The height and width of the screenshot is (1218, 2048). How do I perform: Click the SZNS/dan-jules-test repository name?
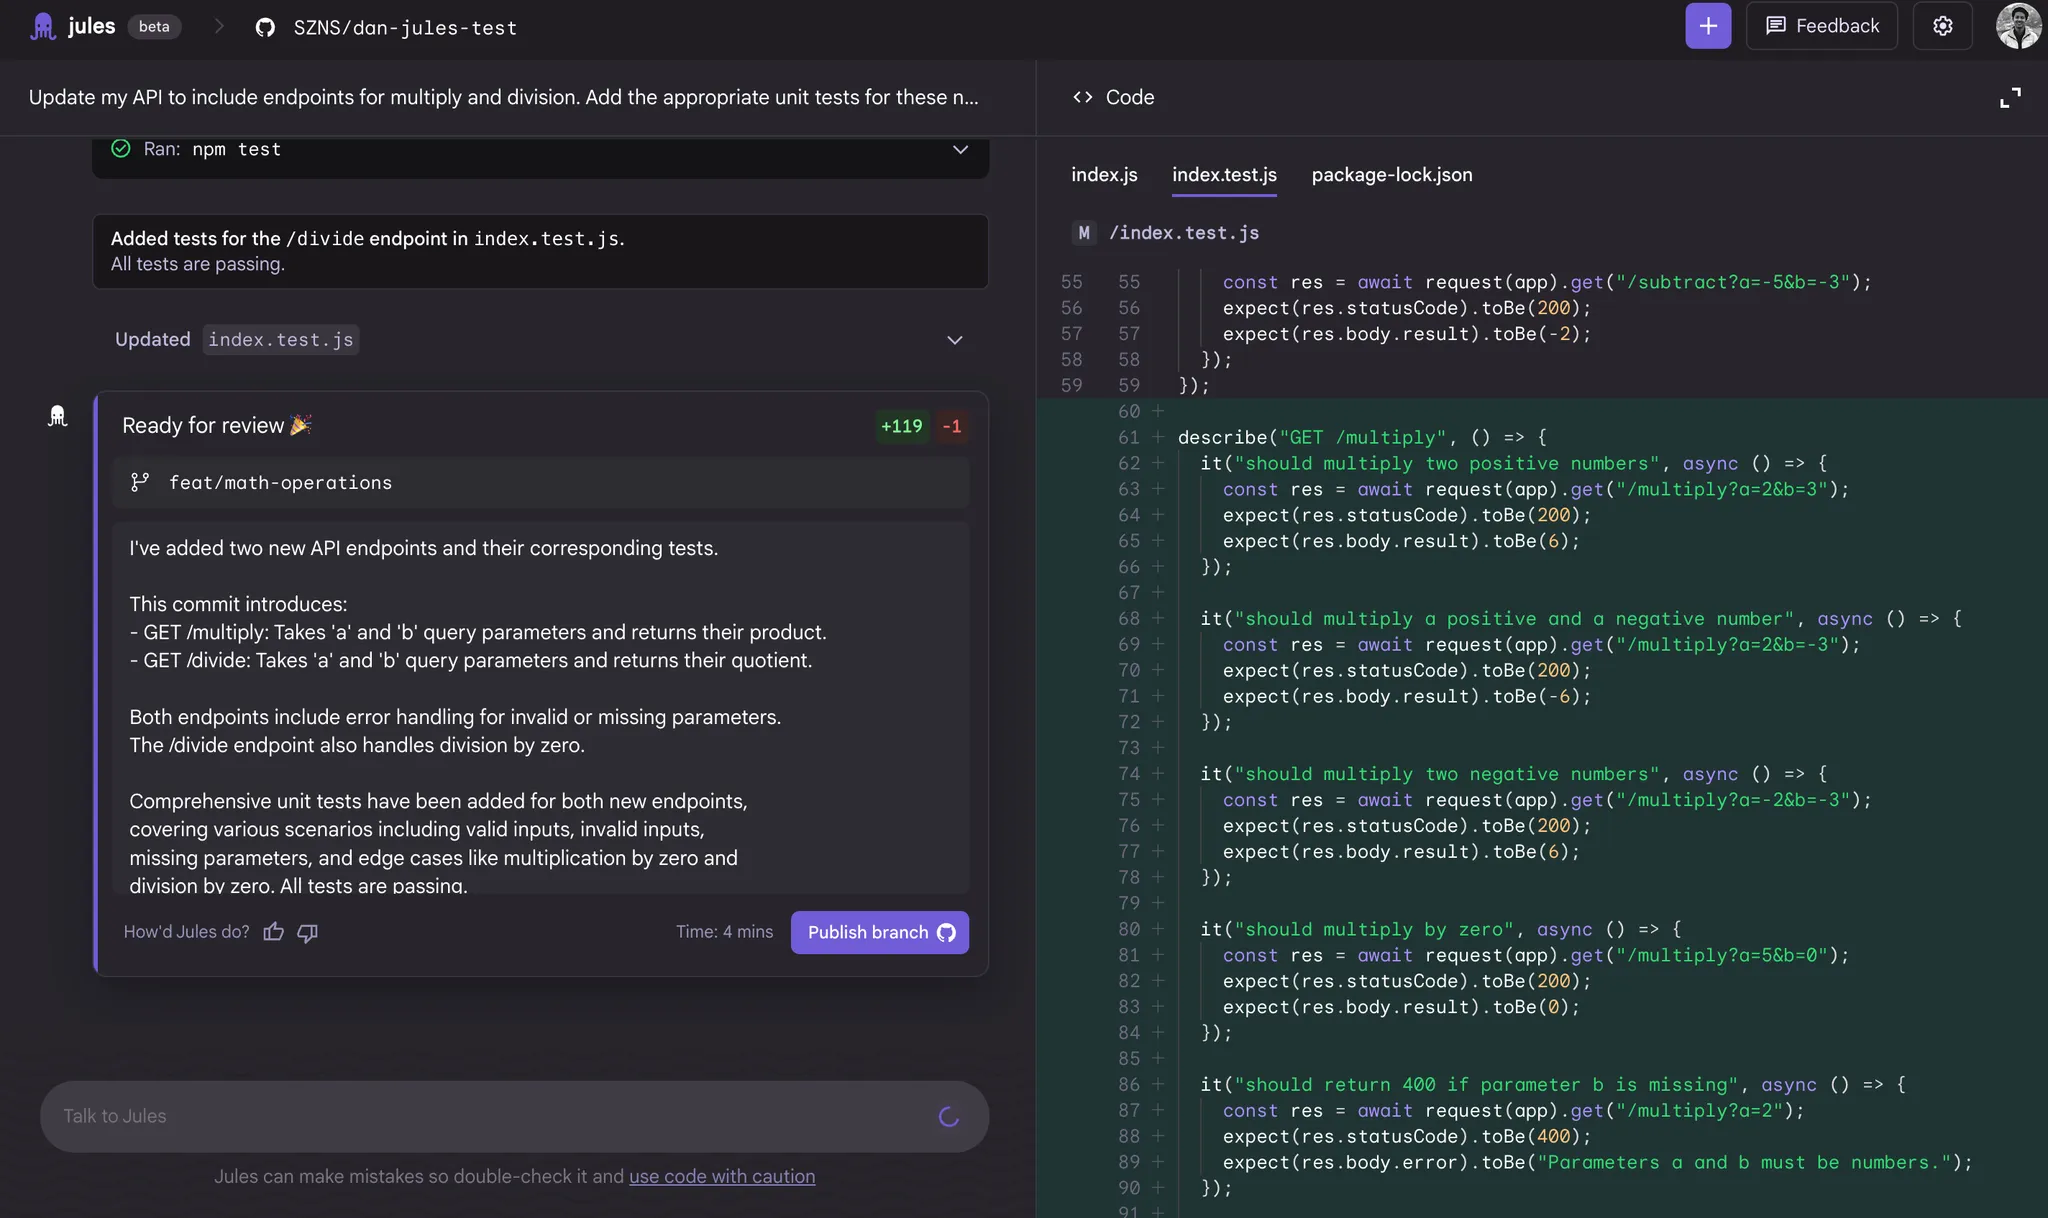pyautogui.click(x=405, y=27)
